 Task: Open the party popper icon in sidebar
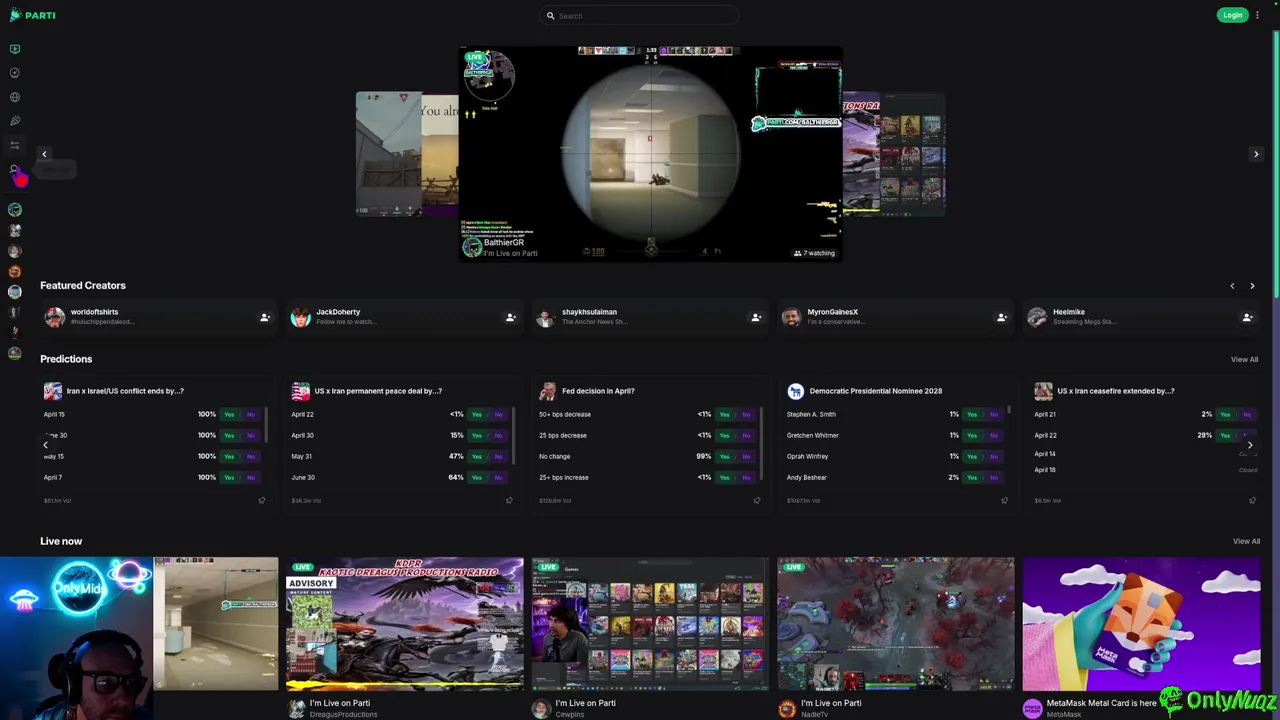[15, 121]
